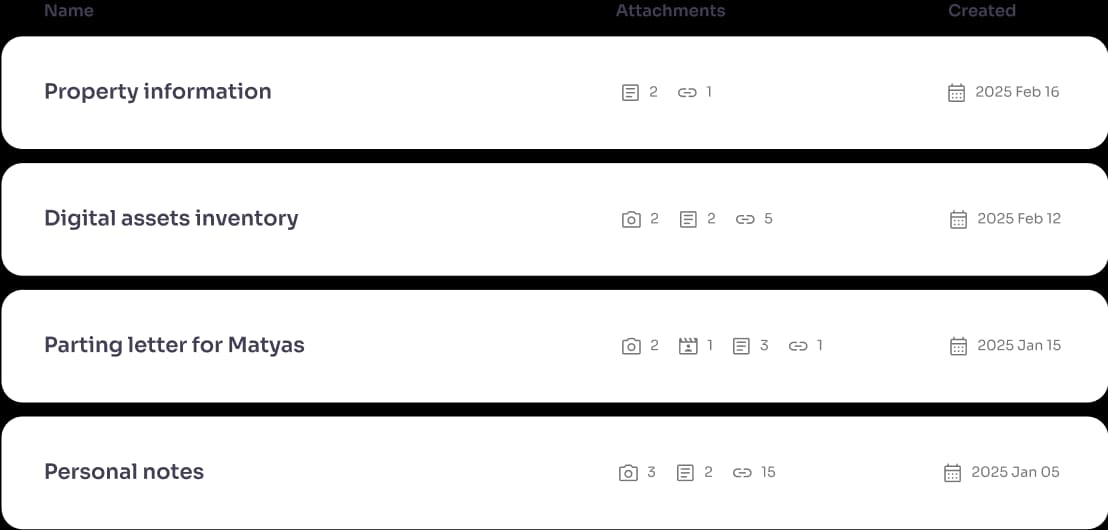Click the Attachments column header
This screenshot has width=1108, height=530.
click(671, 11)
